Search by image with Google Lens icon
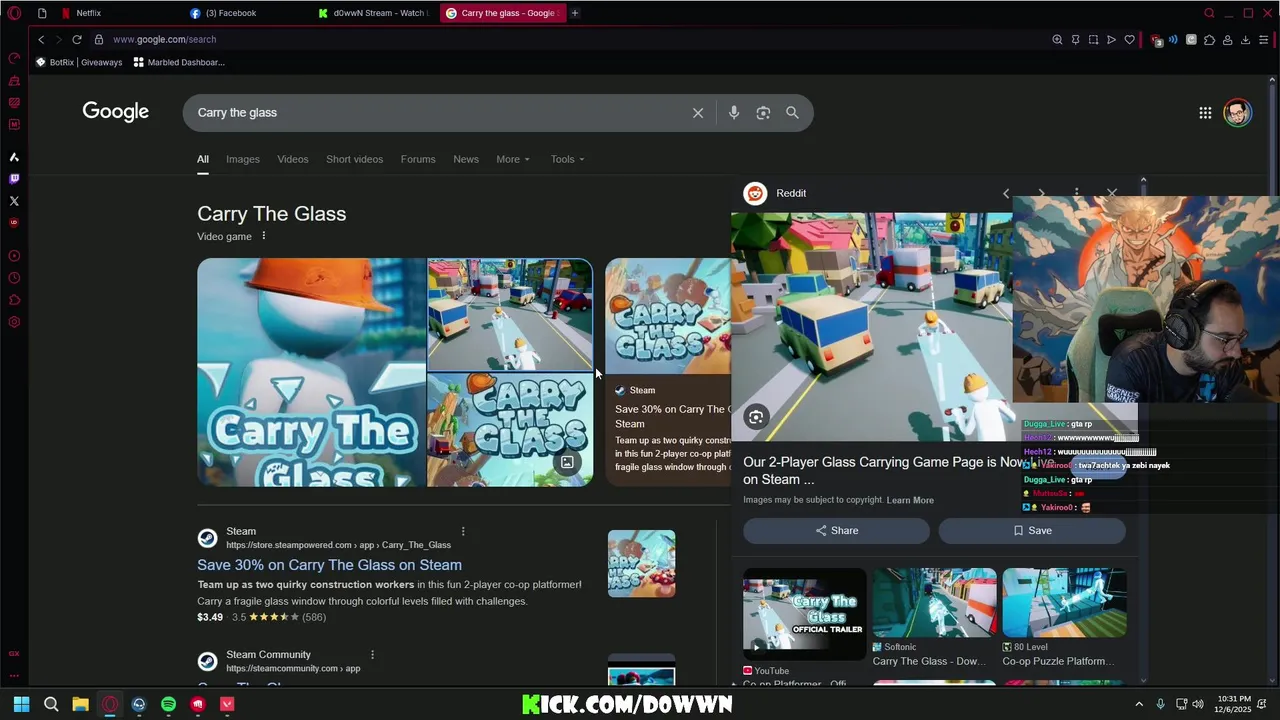The height and width of the screenshot is (720, 1280). pos(763,113)
